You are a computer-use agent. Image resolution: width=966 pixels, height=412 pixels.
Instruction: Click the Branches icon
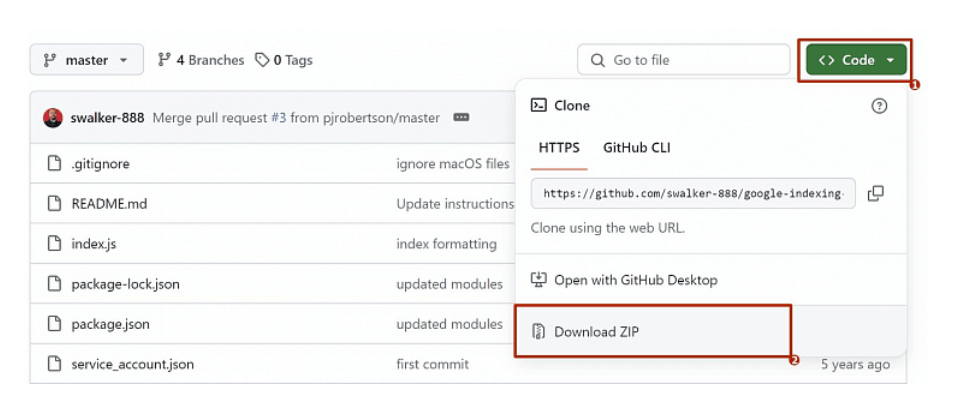[165, 60]
